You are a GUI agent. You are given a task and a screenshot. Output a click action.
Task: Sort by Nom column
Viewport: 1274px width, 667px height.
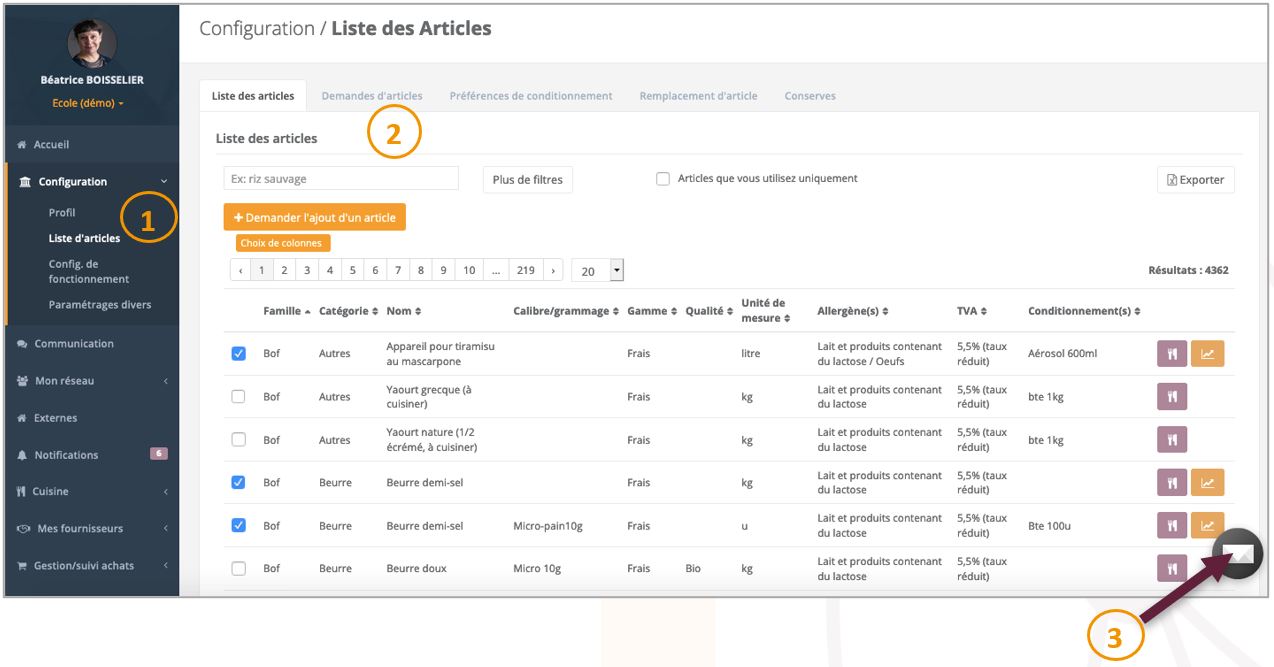point(404,311)
